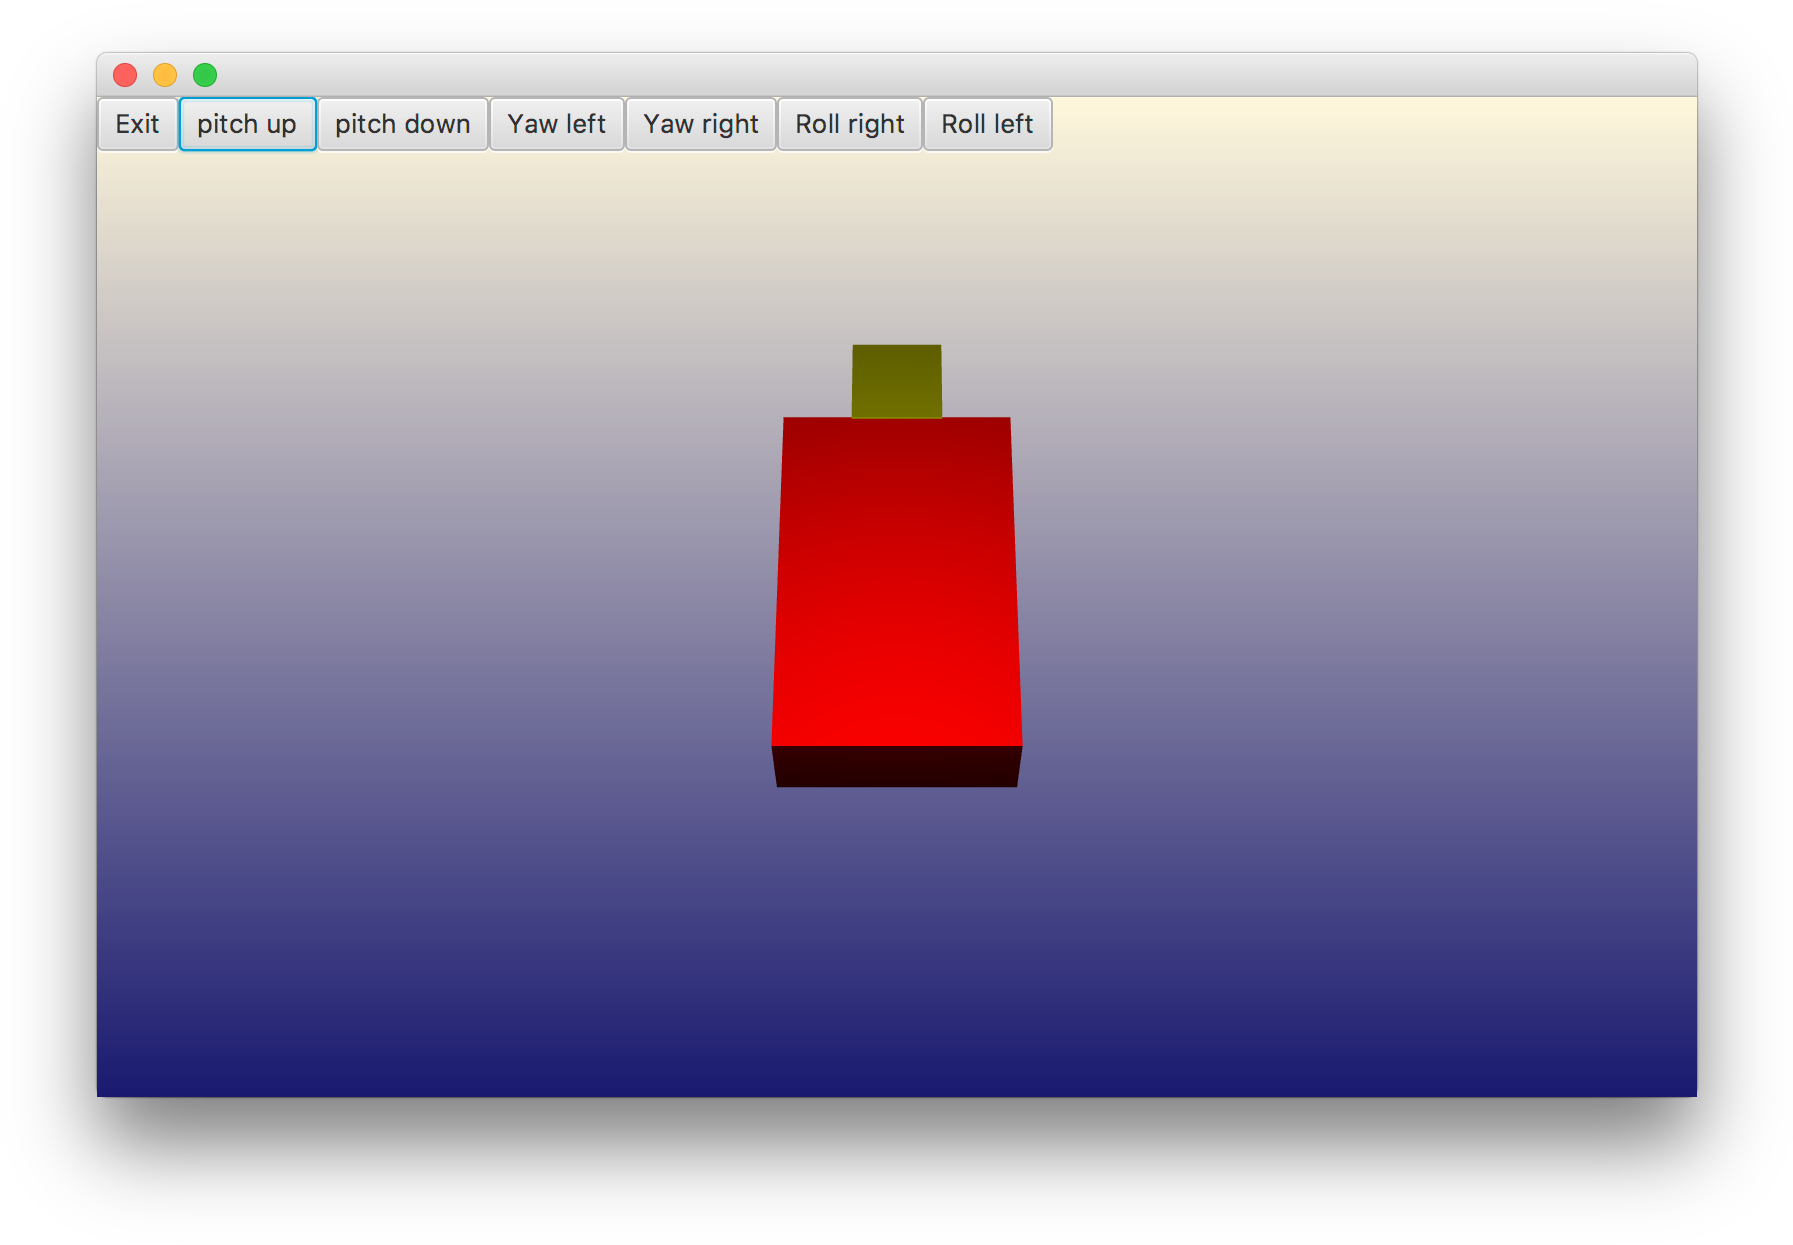Image resolution: width=1793 pixels, height=1245 pixels.
Task: Maximize the window with the green button
Action: tap(205, 75)
